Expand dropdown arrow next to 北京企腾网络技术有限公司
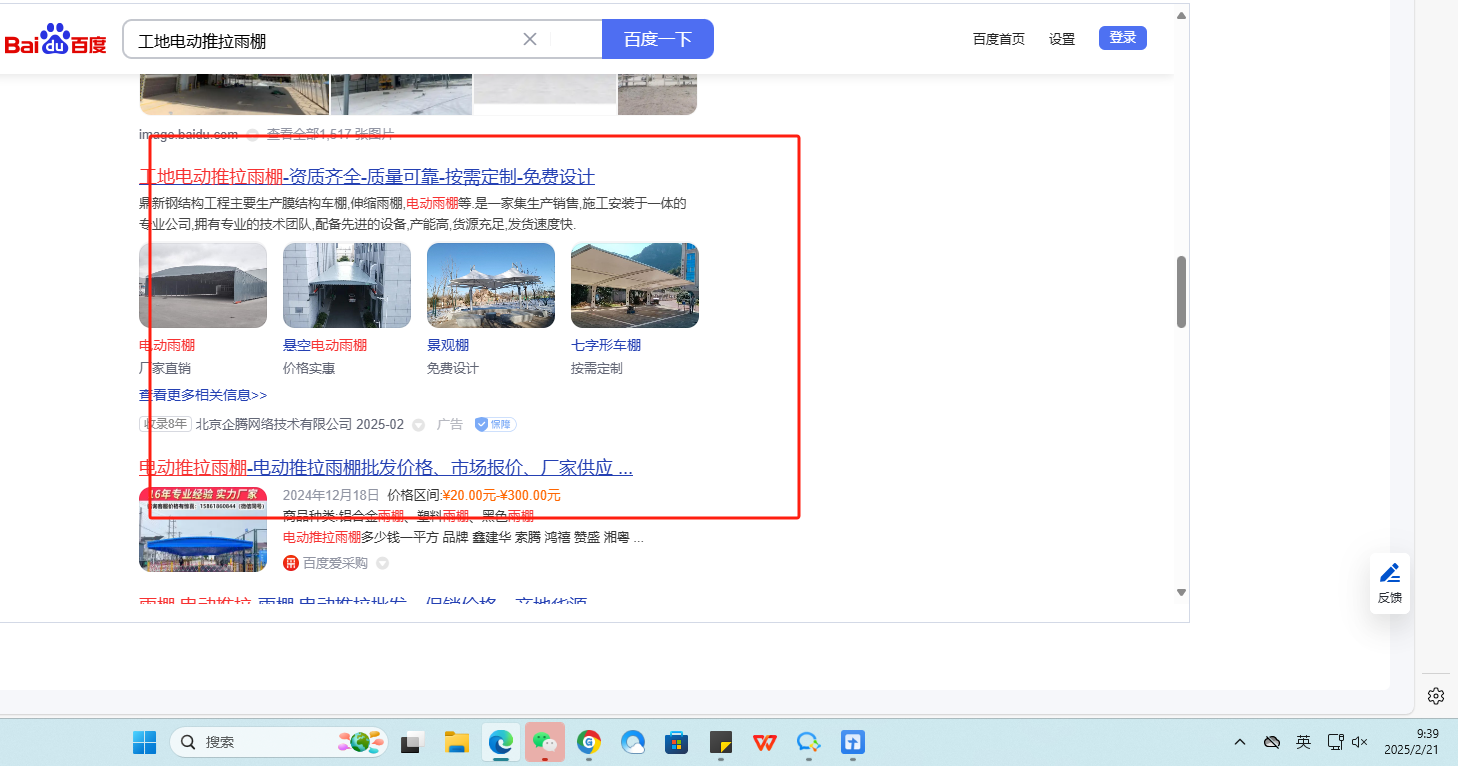This screenshot has width=1458, height=766. pyautogui.click(x=419, y=425)
